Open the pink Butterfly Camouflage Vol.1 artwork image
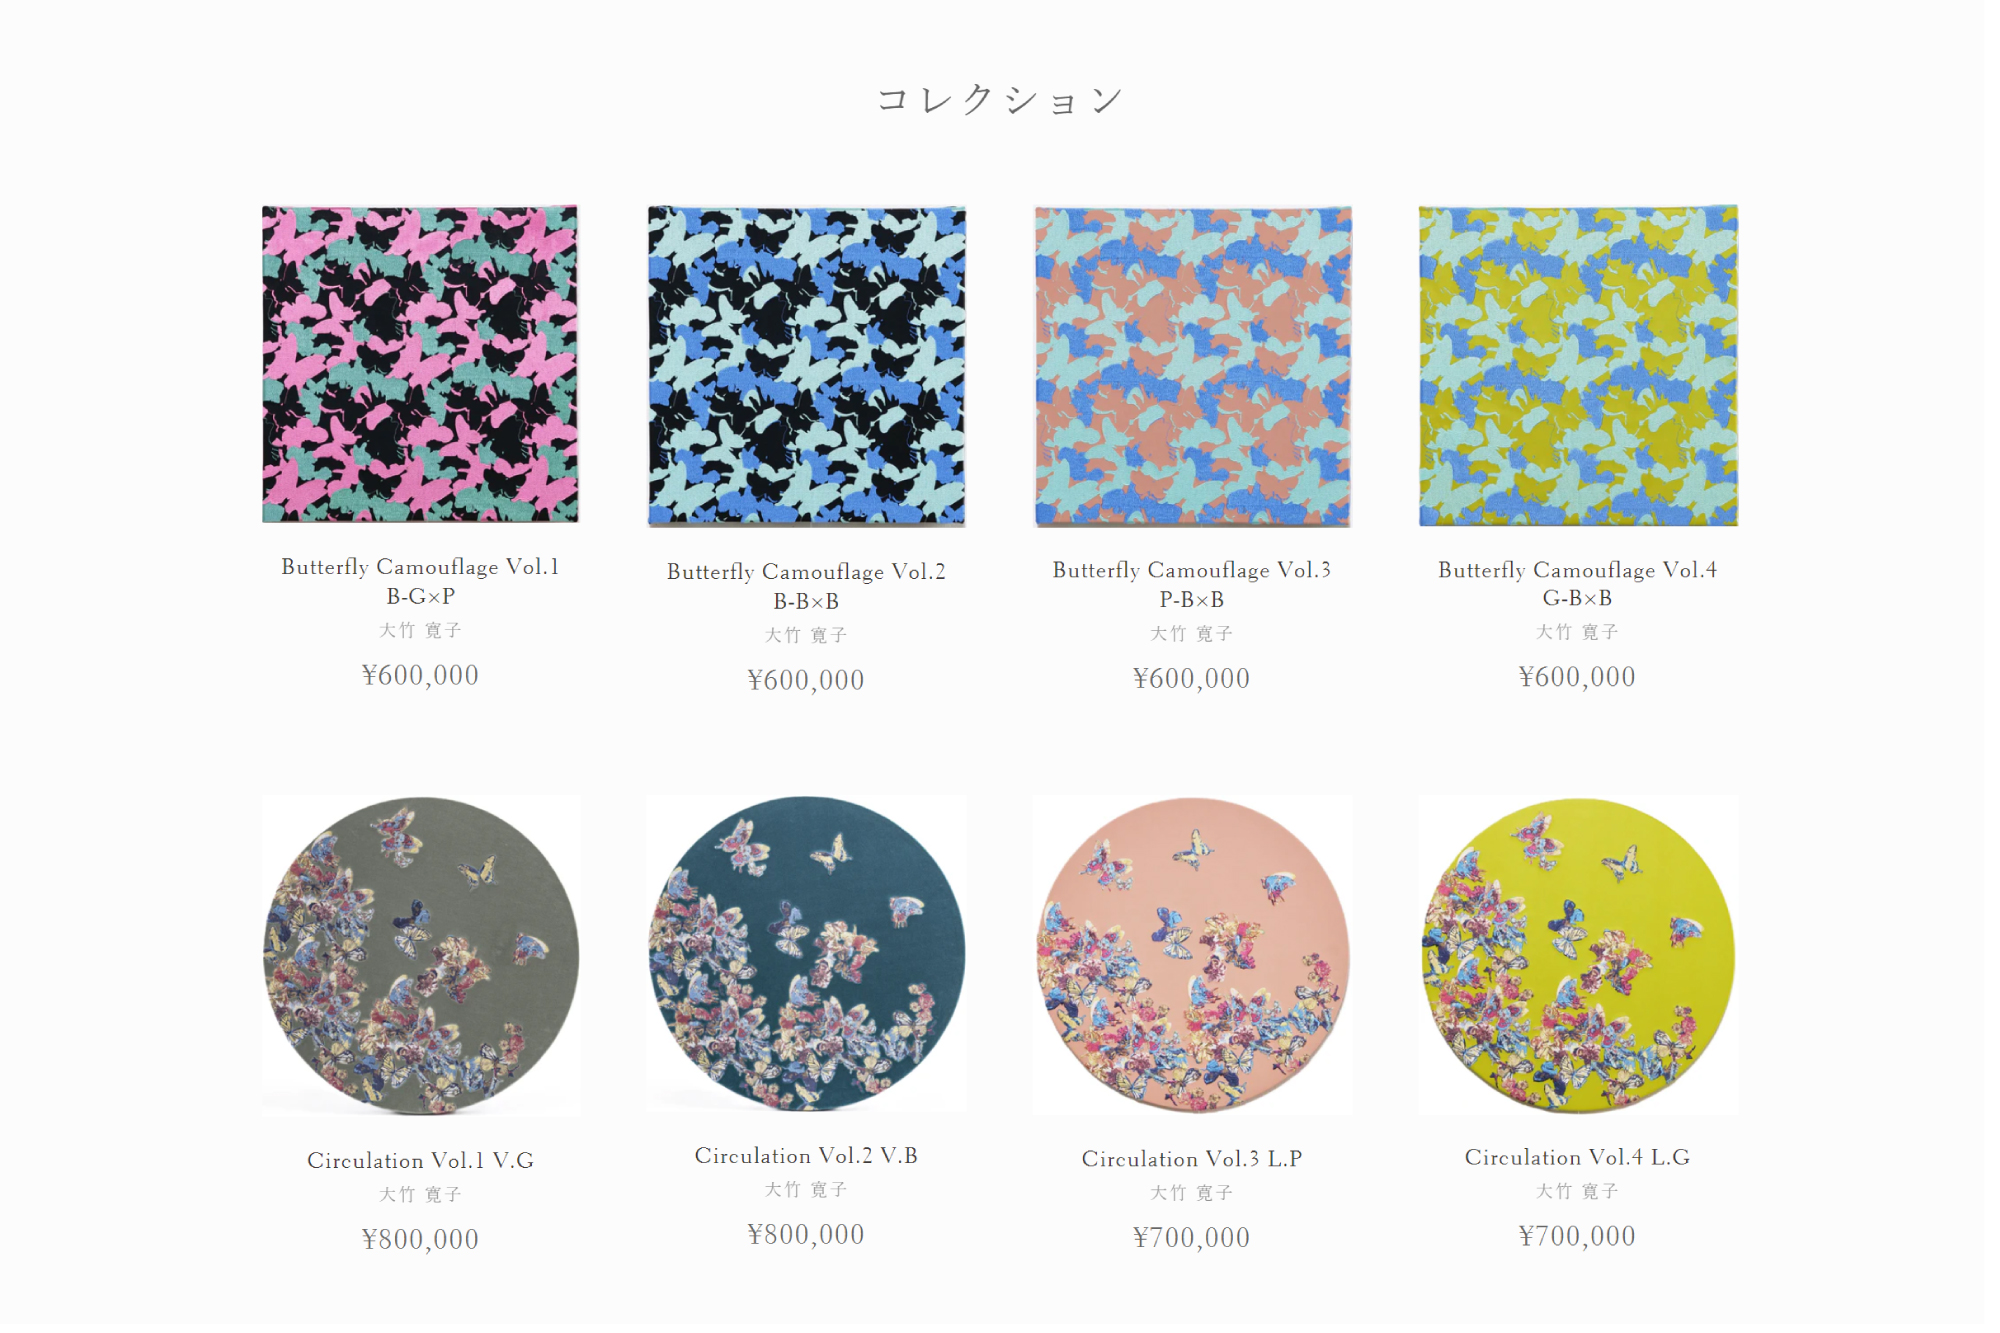Image resolution: width=2000 pixels, height=1333 pixels. 420,364
